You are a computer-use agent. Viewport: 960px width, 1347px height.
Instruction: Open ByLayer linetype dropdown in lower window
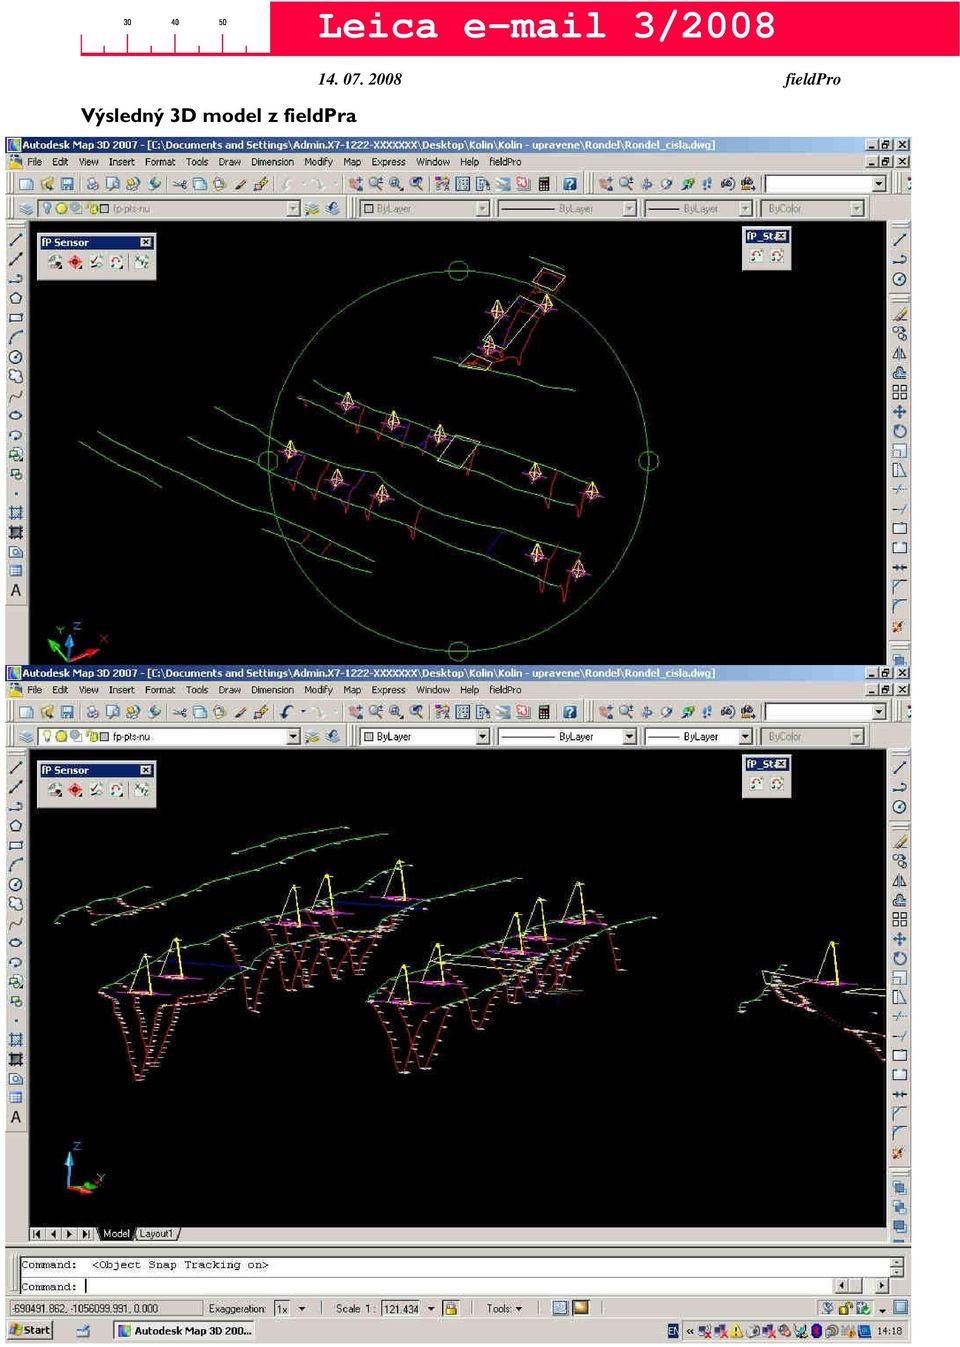click(x=630, y=736)
